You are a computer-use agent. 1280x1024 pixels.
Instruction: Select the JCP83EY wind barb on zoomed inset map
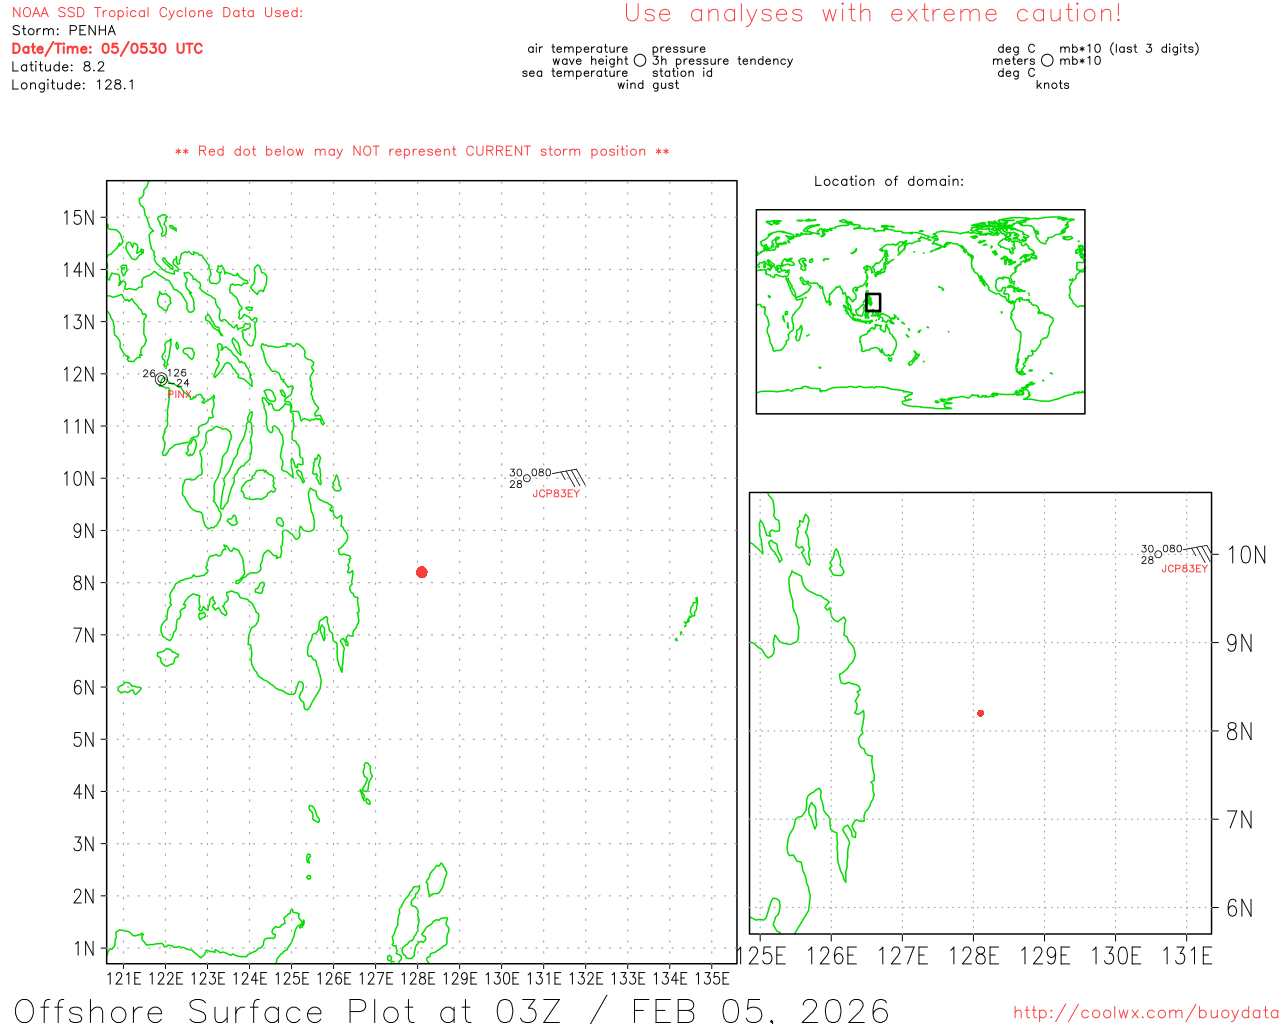coord(1198,552)
